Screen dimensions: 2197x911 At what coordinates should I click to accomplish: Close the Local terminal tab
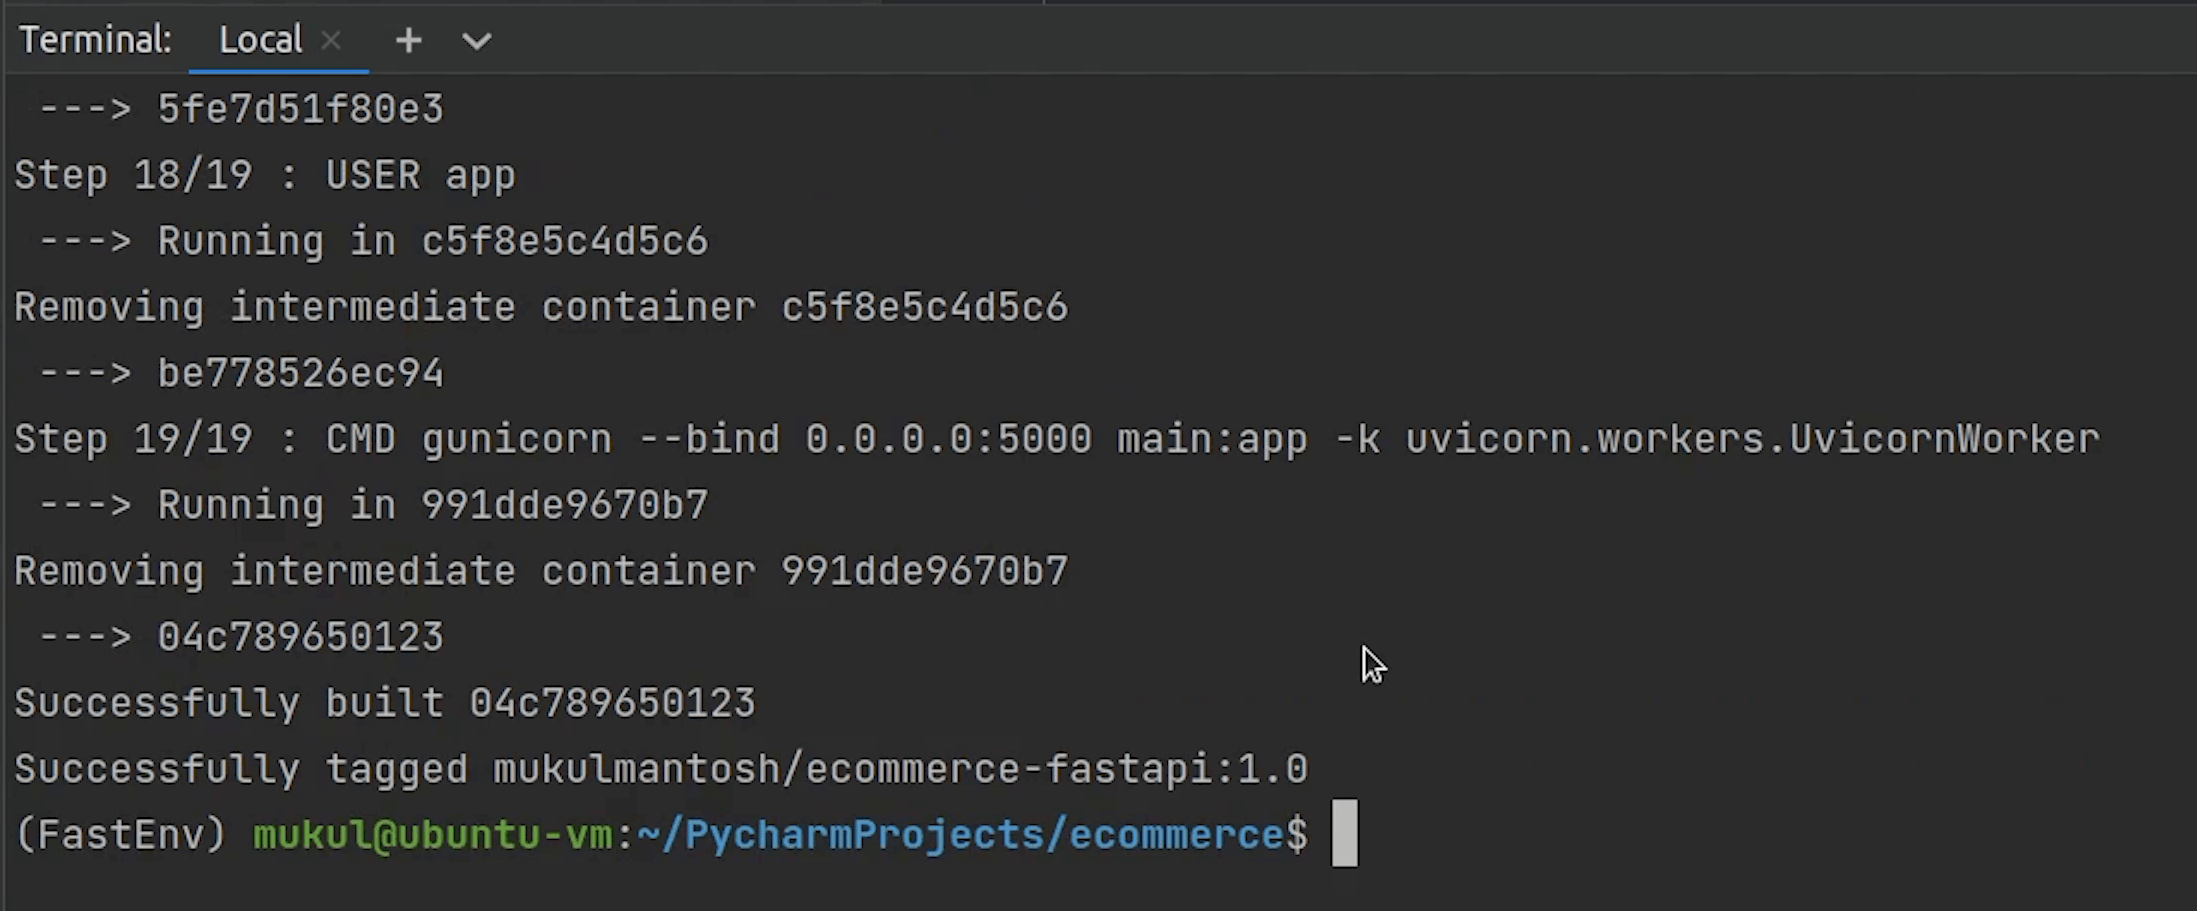(x=331, y=40)
